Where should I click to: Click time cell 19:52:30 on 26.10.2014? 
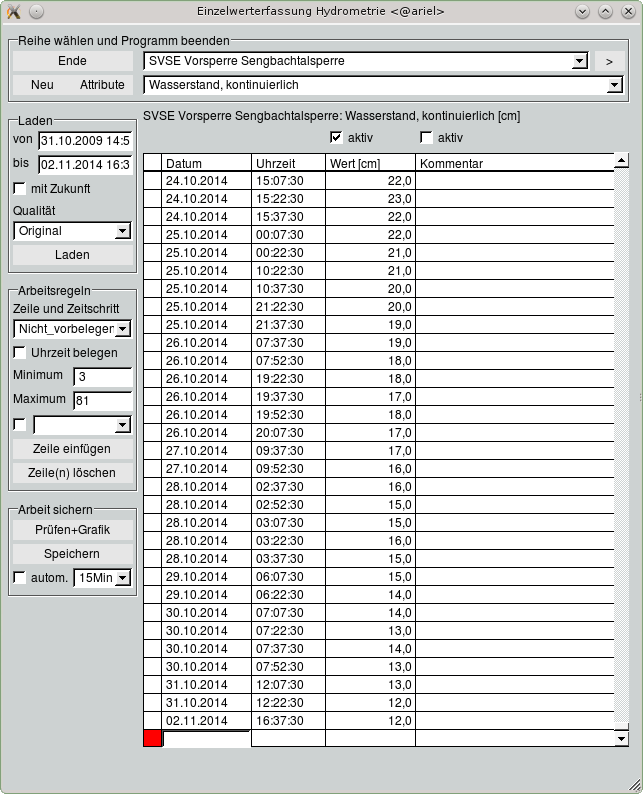[289, 415]
